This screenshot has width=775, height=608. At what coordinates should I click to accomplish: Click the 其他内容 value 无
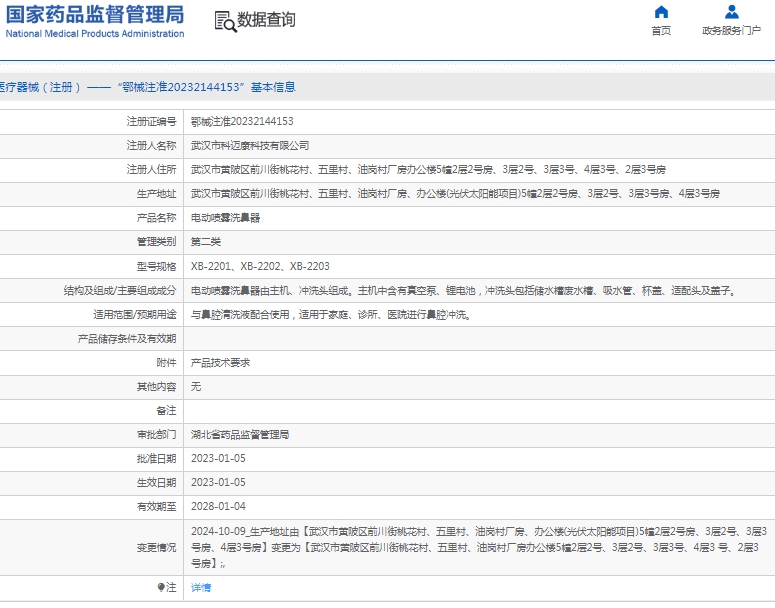point(196,387)
